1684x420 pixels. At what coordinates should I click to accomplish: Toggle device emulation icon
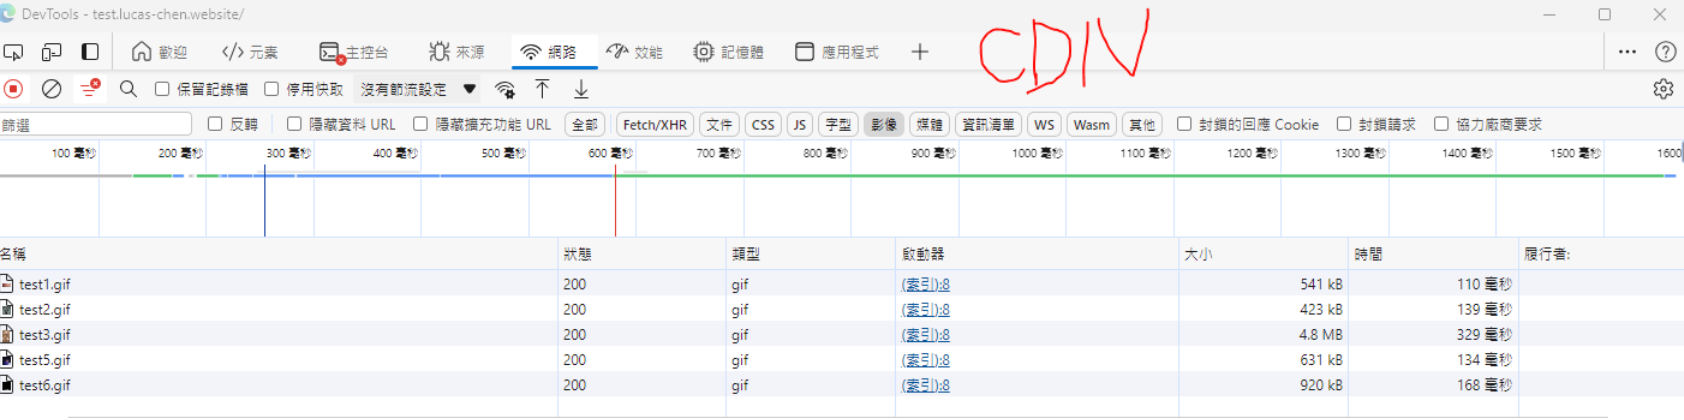pyautogui.click(x=51, y=52)
